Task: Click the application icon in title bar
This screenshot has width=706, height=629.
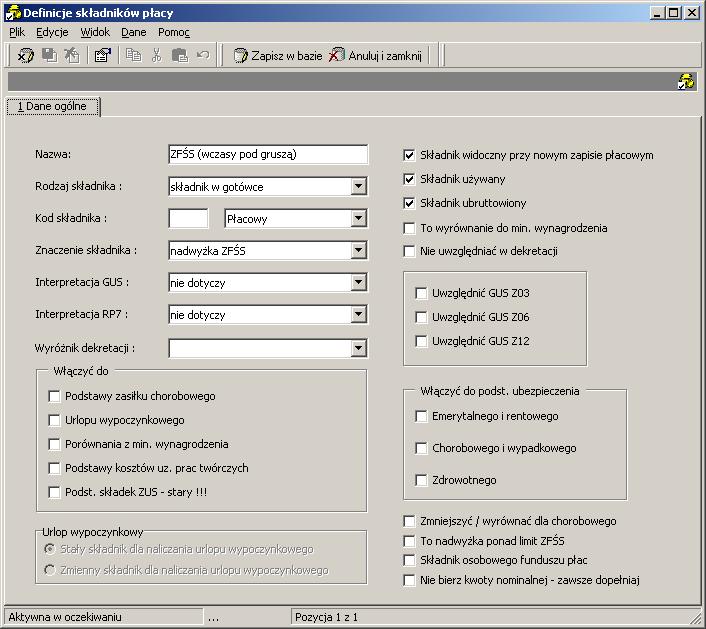Action: (12, 13)
